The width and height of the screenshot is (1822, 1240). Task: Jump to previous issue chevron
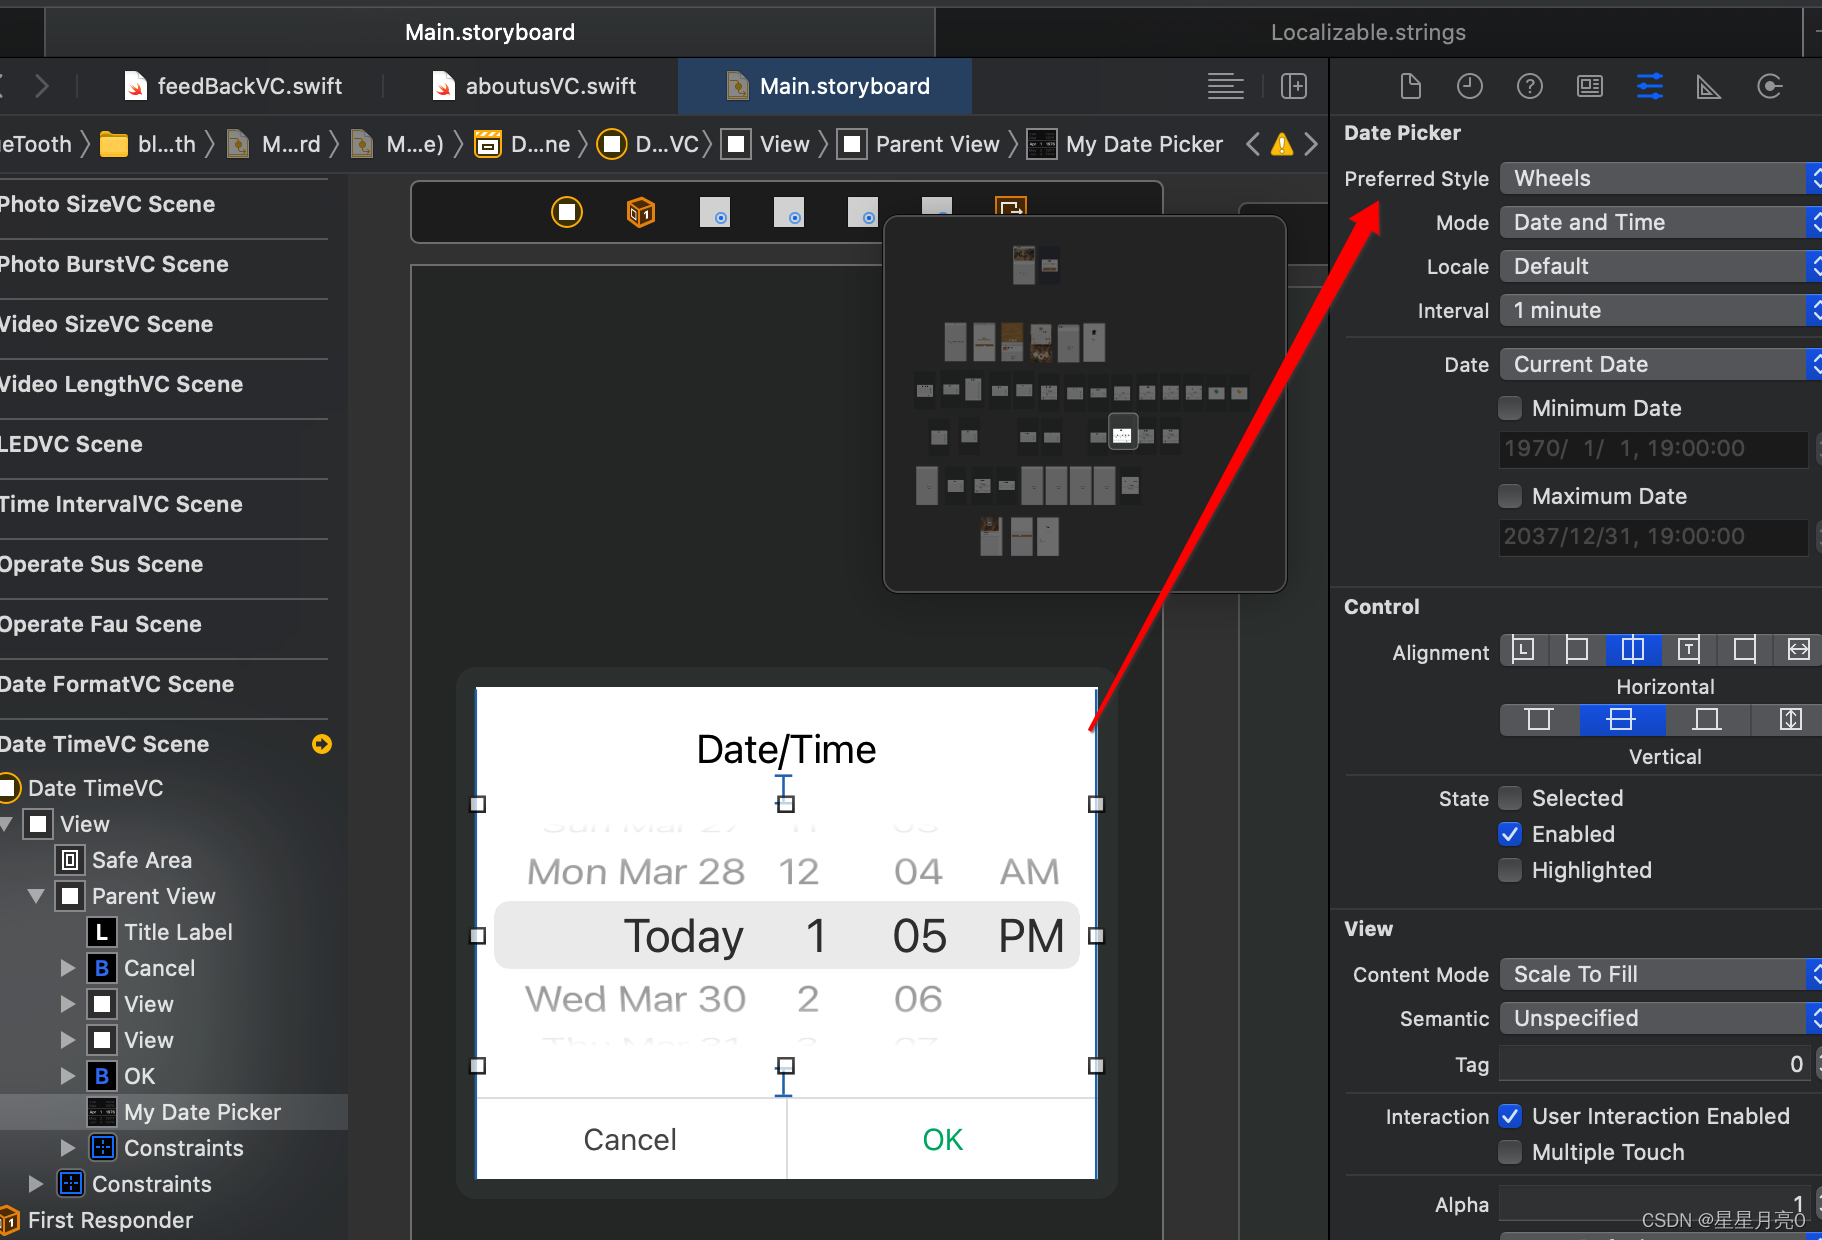[x=1252, y=145]
